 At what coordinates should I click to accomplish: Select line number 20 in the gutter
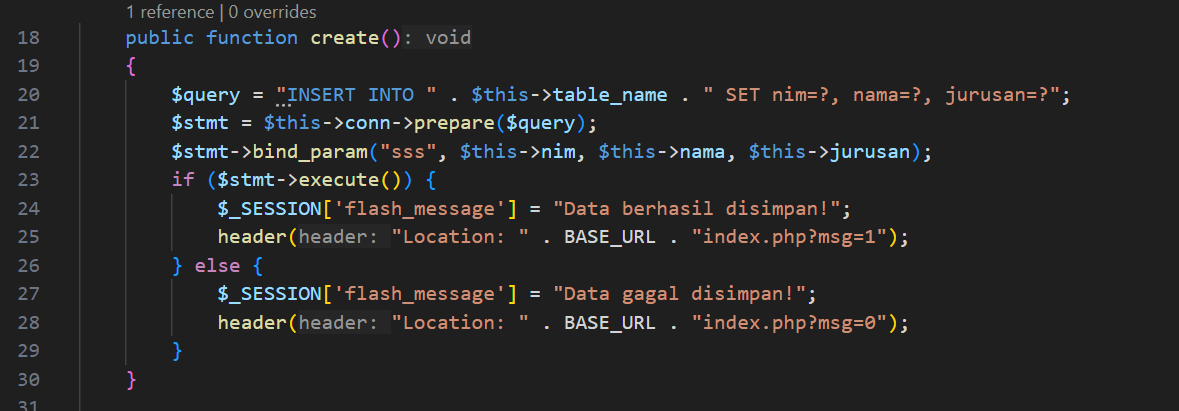(29, 95)
